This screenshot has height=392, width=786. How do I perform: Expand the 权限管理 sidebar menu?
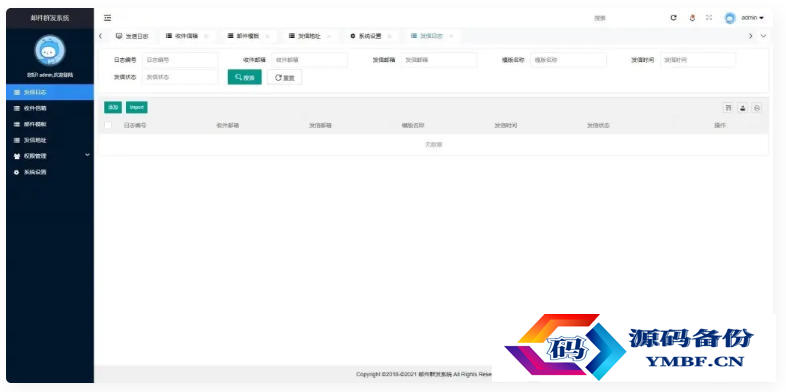click(x=50, y=156)
